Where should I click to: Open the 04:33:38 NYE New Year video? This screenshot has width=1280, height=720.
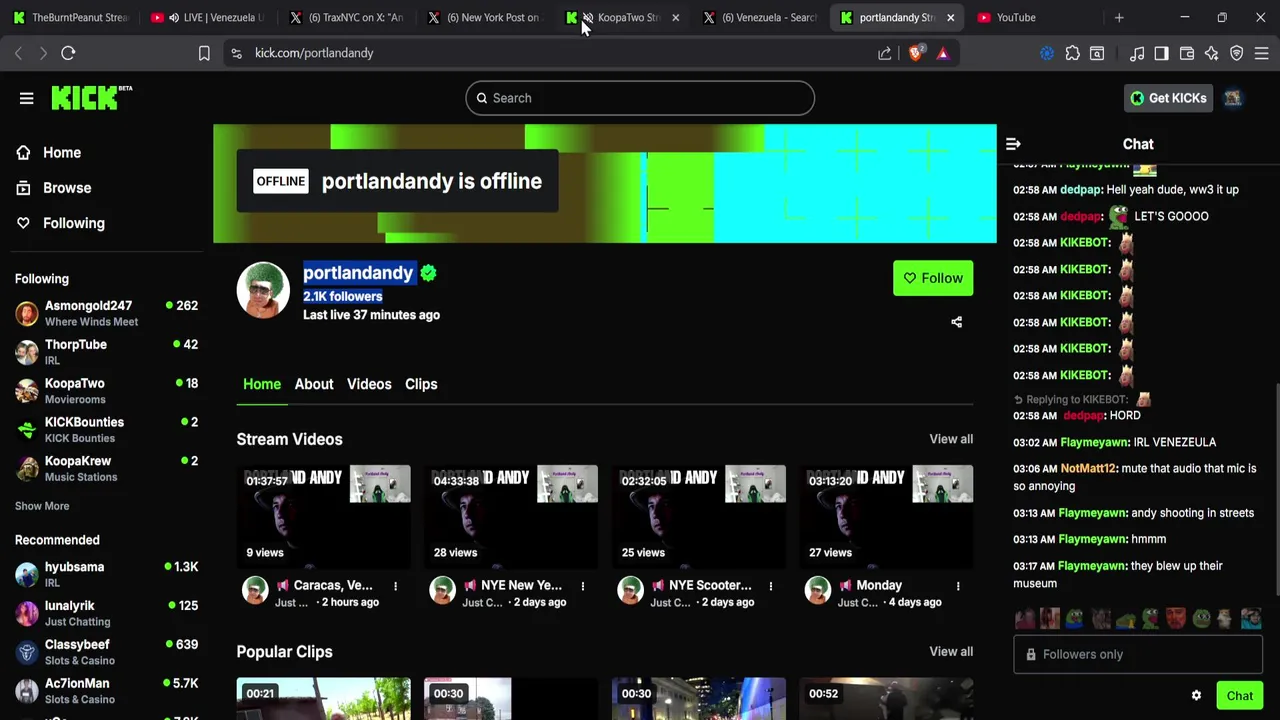click(511, 516)
